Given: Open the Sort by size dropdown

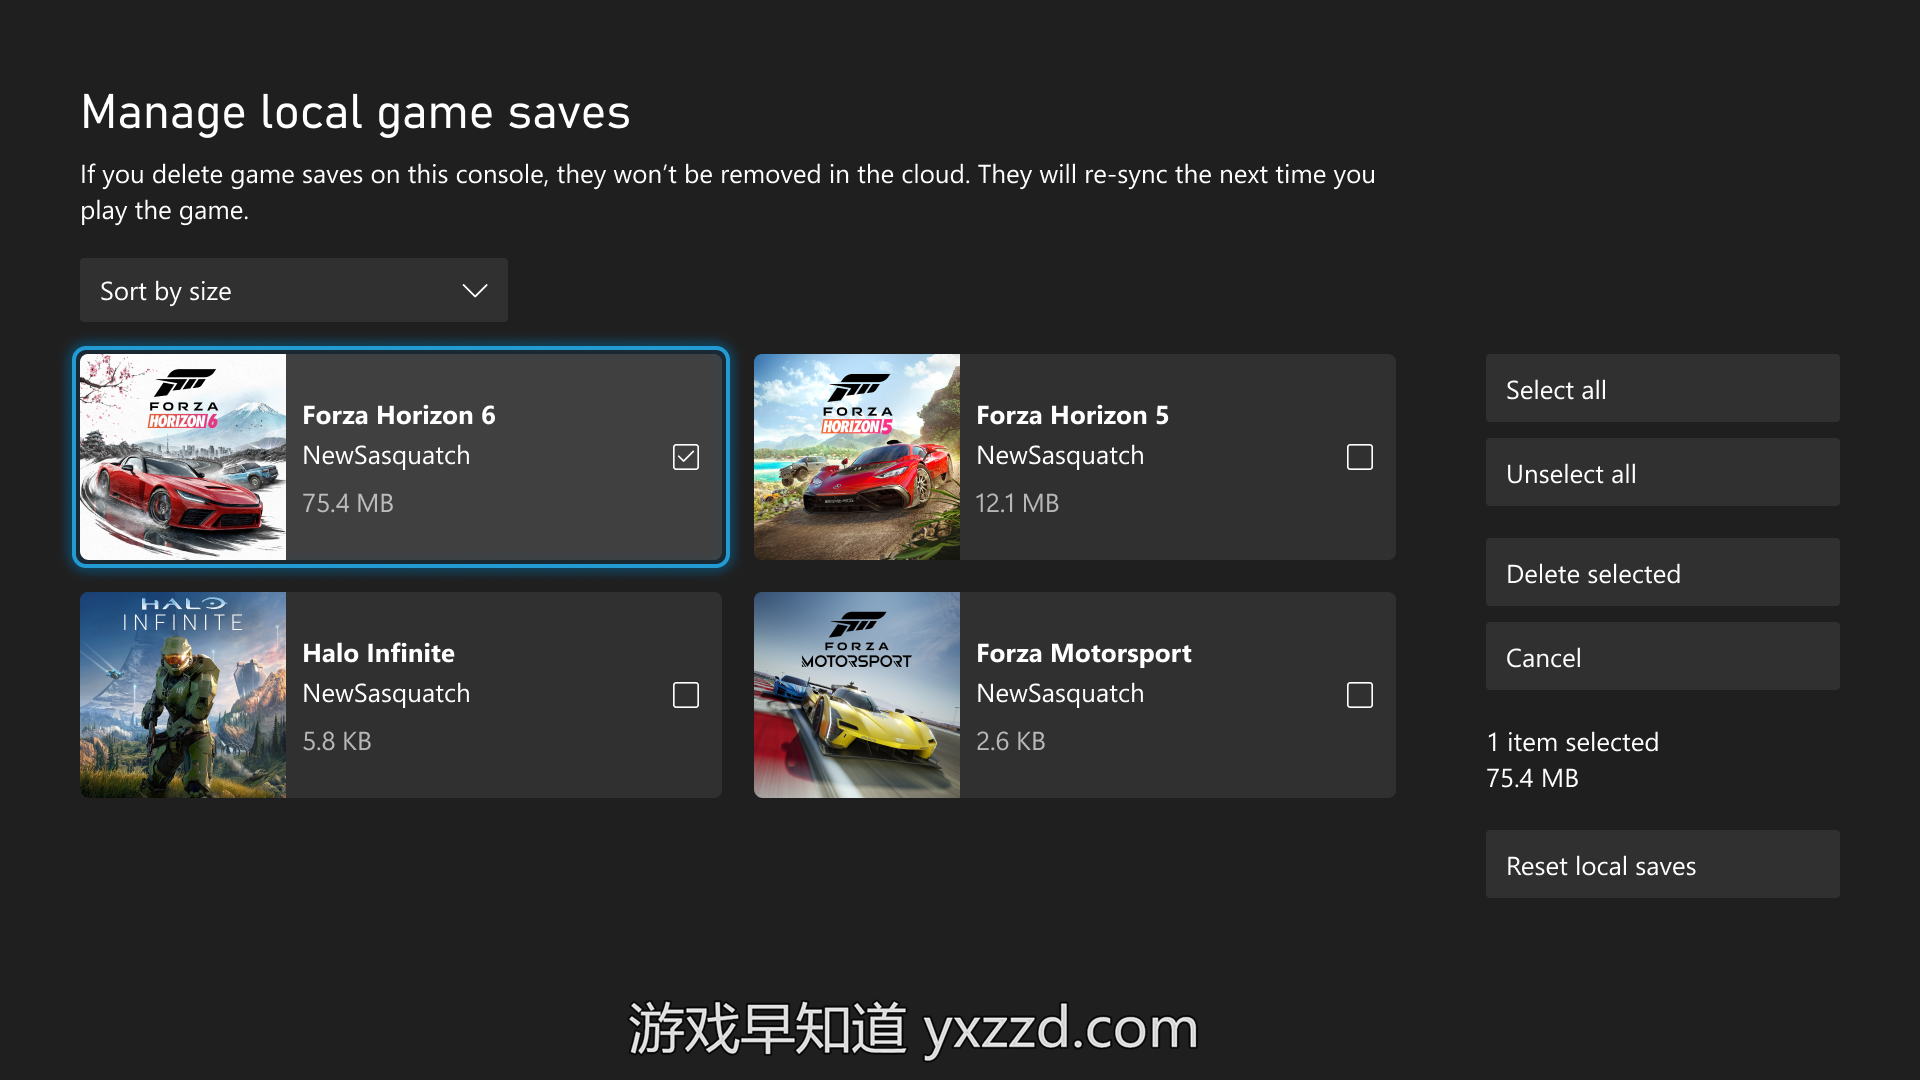Looking at the screenshot, I should (x=294, y=290).
